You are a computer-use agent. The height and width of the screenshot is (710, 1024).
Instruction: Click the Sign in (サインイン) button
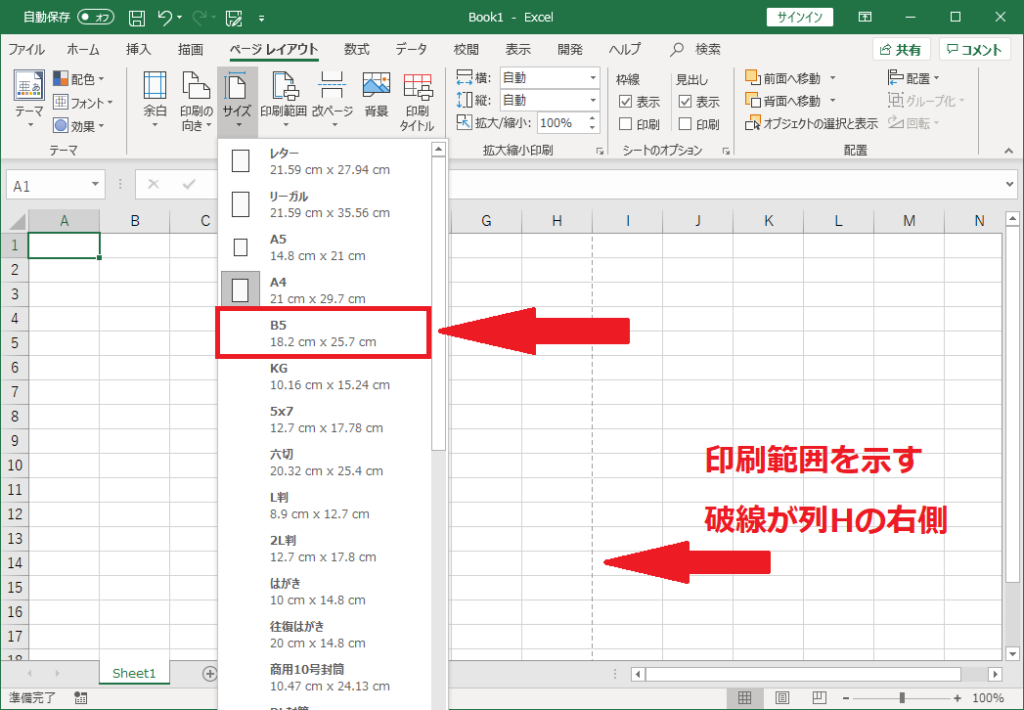pos(799,18)
